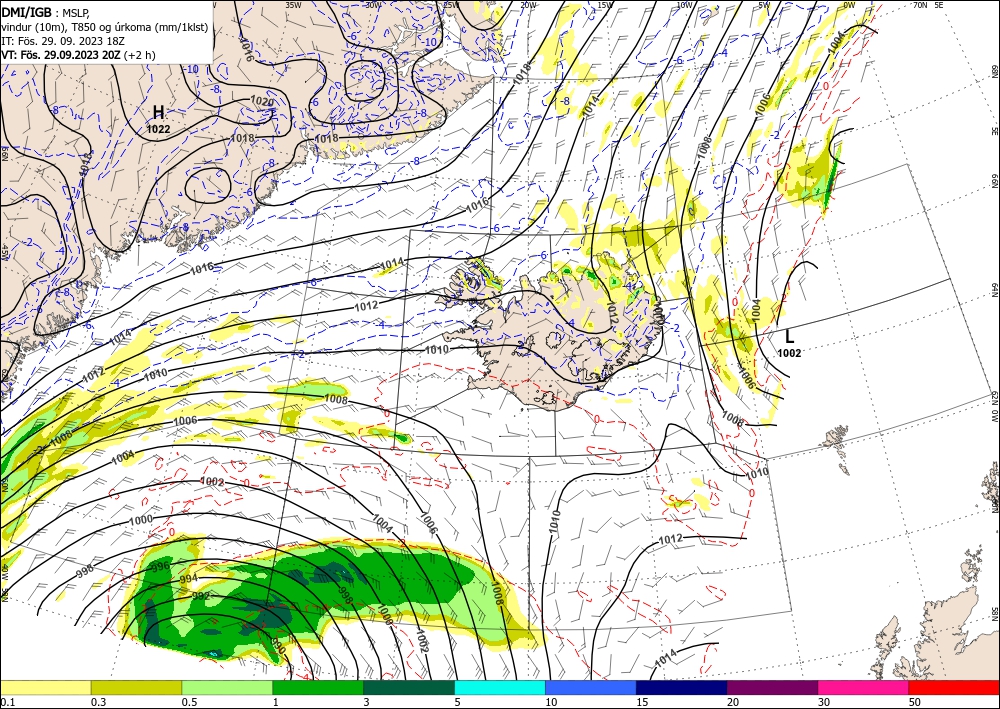The image size is (1000, 709).
Task: Click the 'H' high pressure marker over Greenland
Action: click(158, 113)
